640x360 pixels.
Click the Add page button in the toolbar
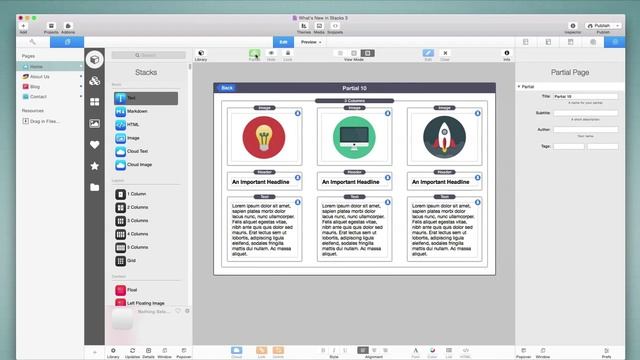tap(23, 27)
